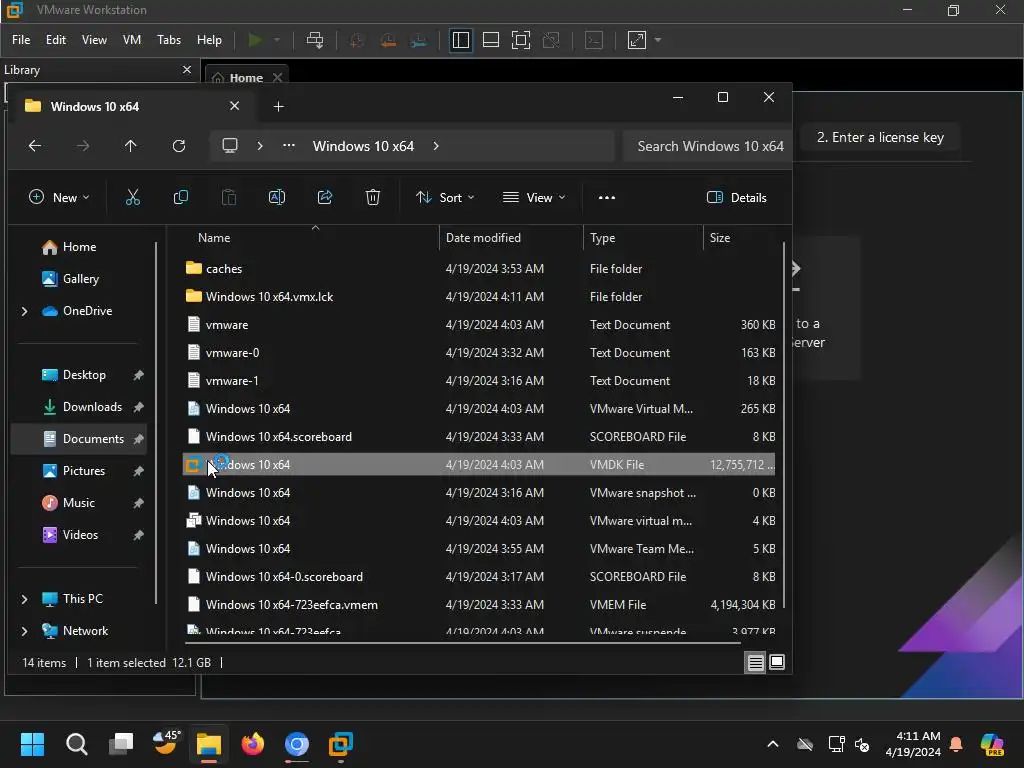Show hidden system tray icons chevron
1024x768 pixels.
point(773,743)
